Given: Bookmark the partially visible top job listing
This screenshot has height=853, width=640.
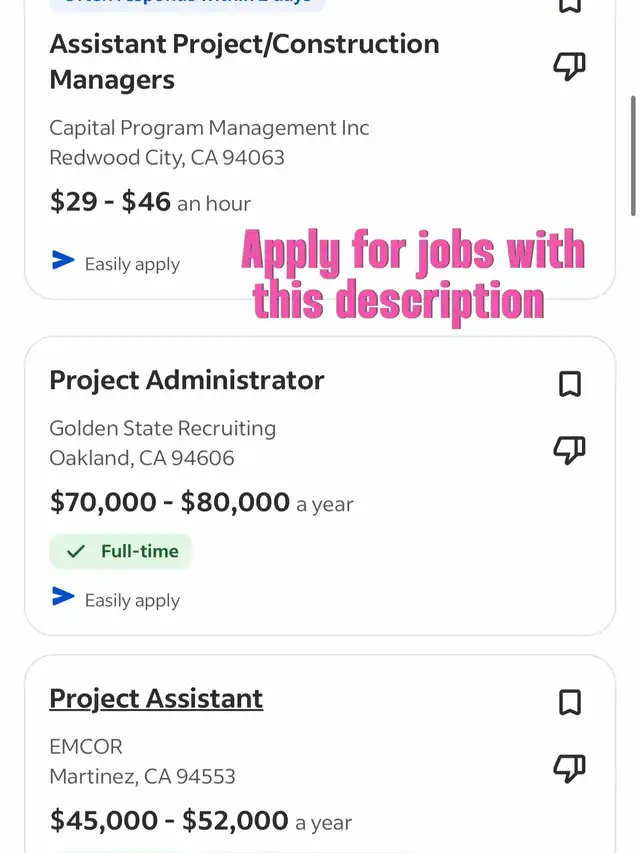Looking at the screenshot, I should click(569, 6).
